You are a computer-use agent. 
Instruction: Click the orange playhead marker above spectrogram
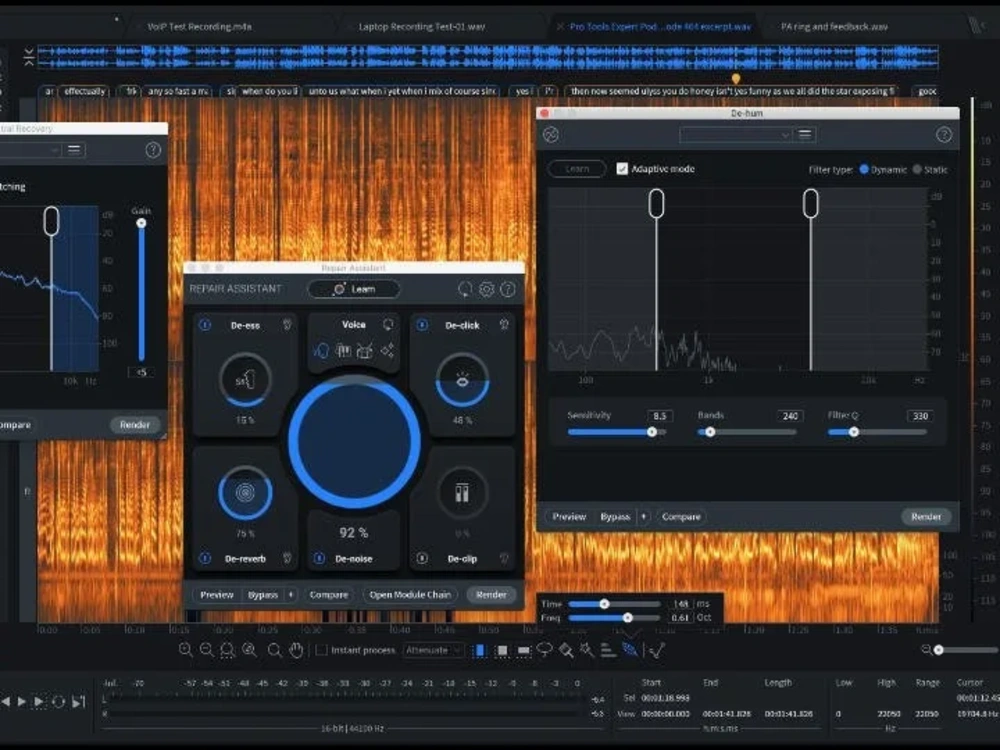click(736, 78)
